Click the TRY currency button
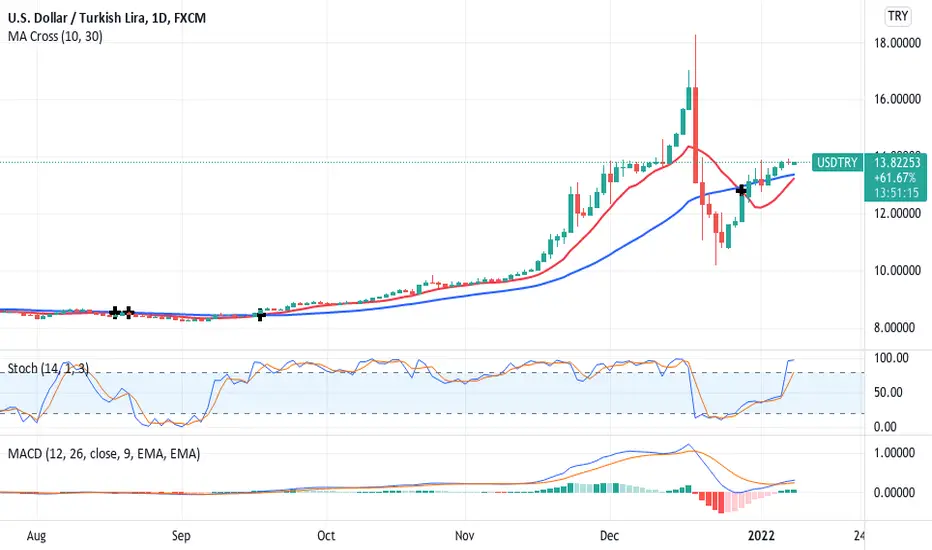 898,15
